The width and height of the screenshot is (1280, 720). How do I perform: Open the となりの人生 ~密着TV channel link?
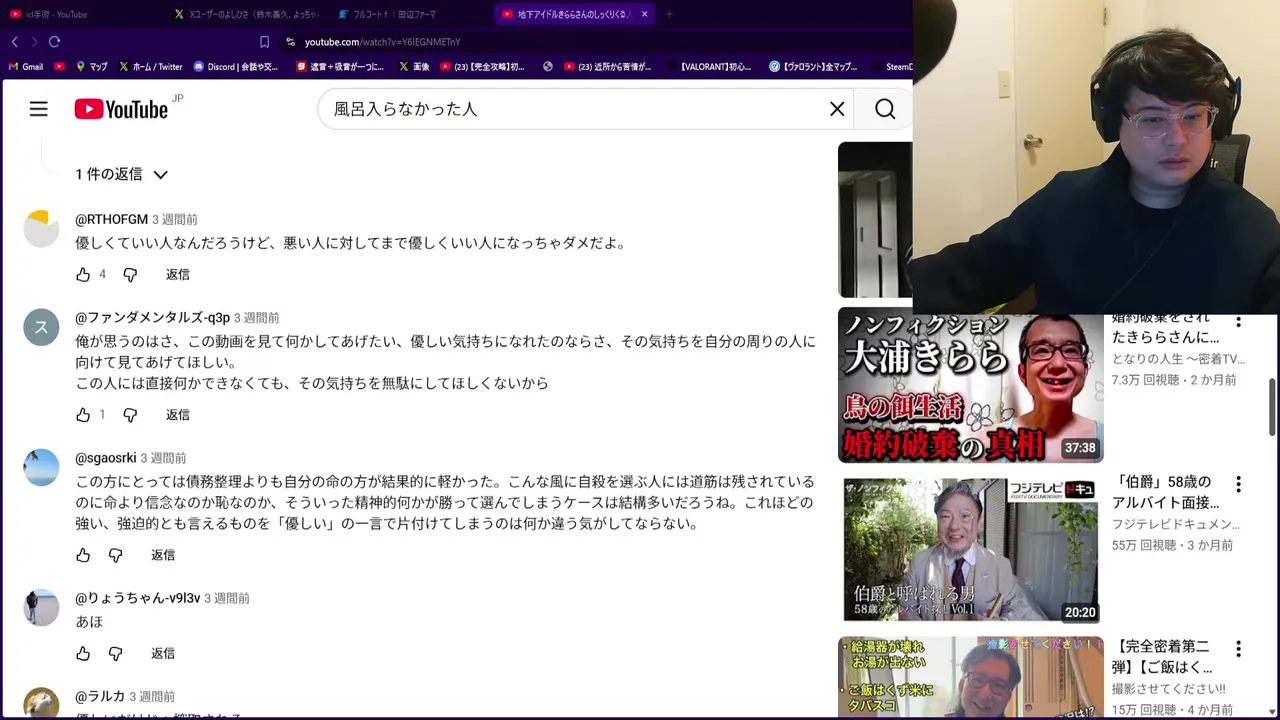1178,359
